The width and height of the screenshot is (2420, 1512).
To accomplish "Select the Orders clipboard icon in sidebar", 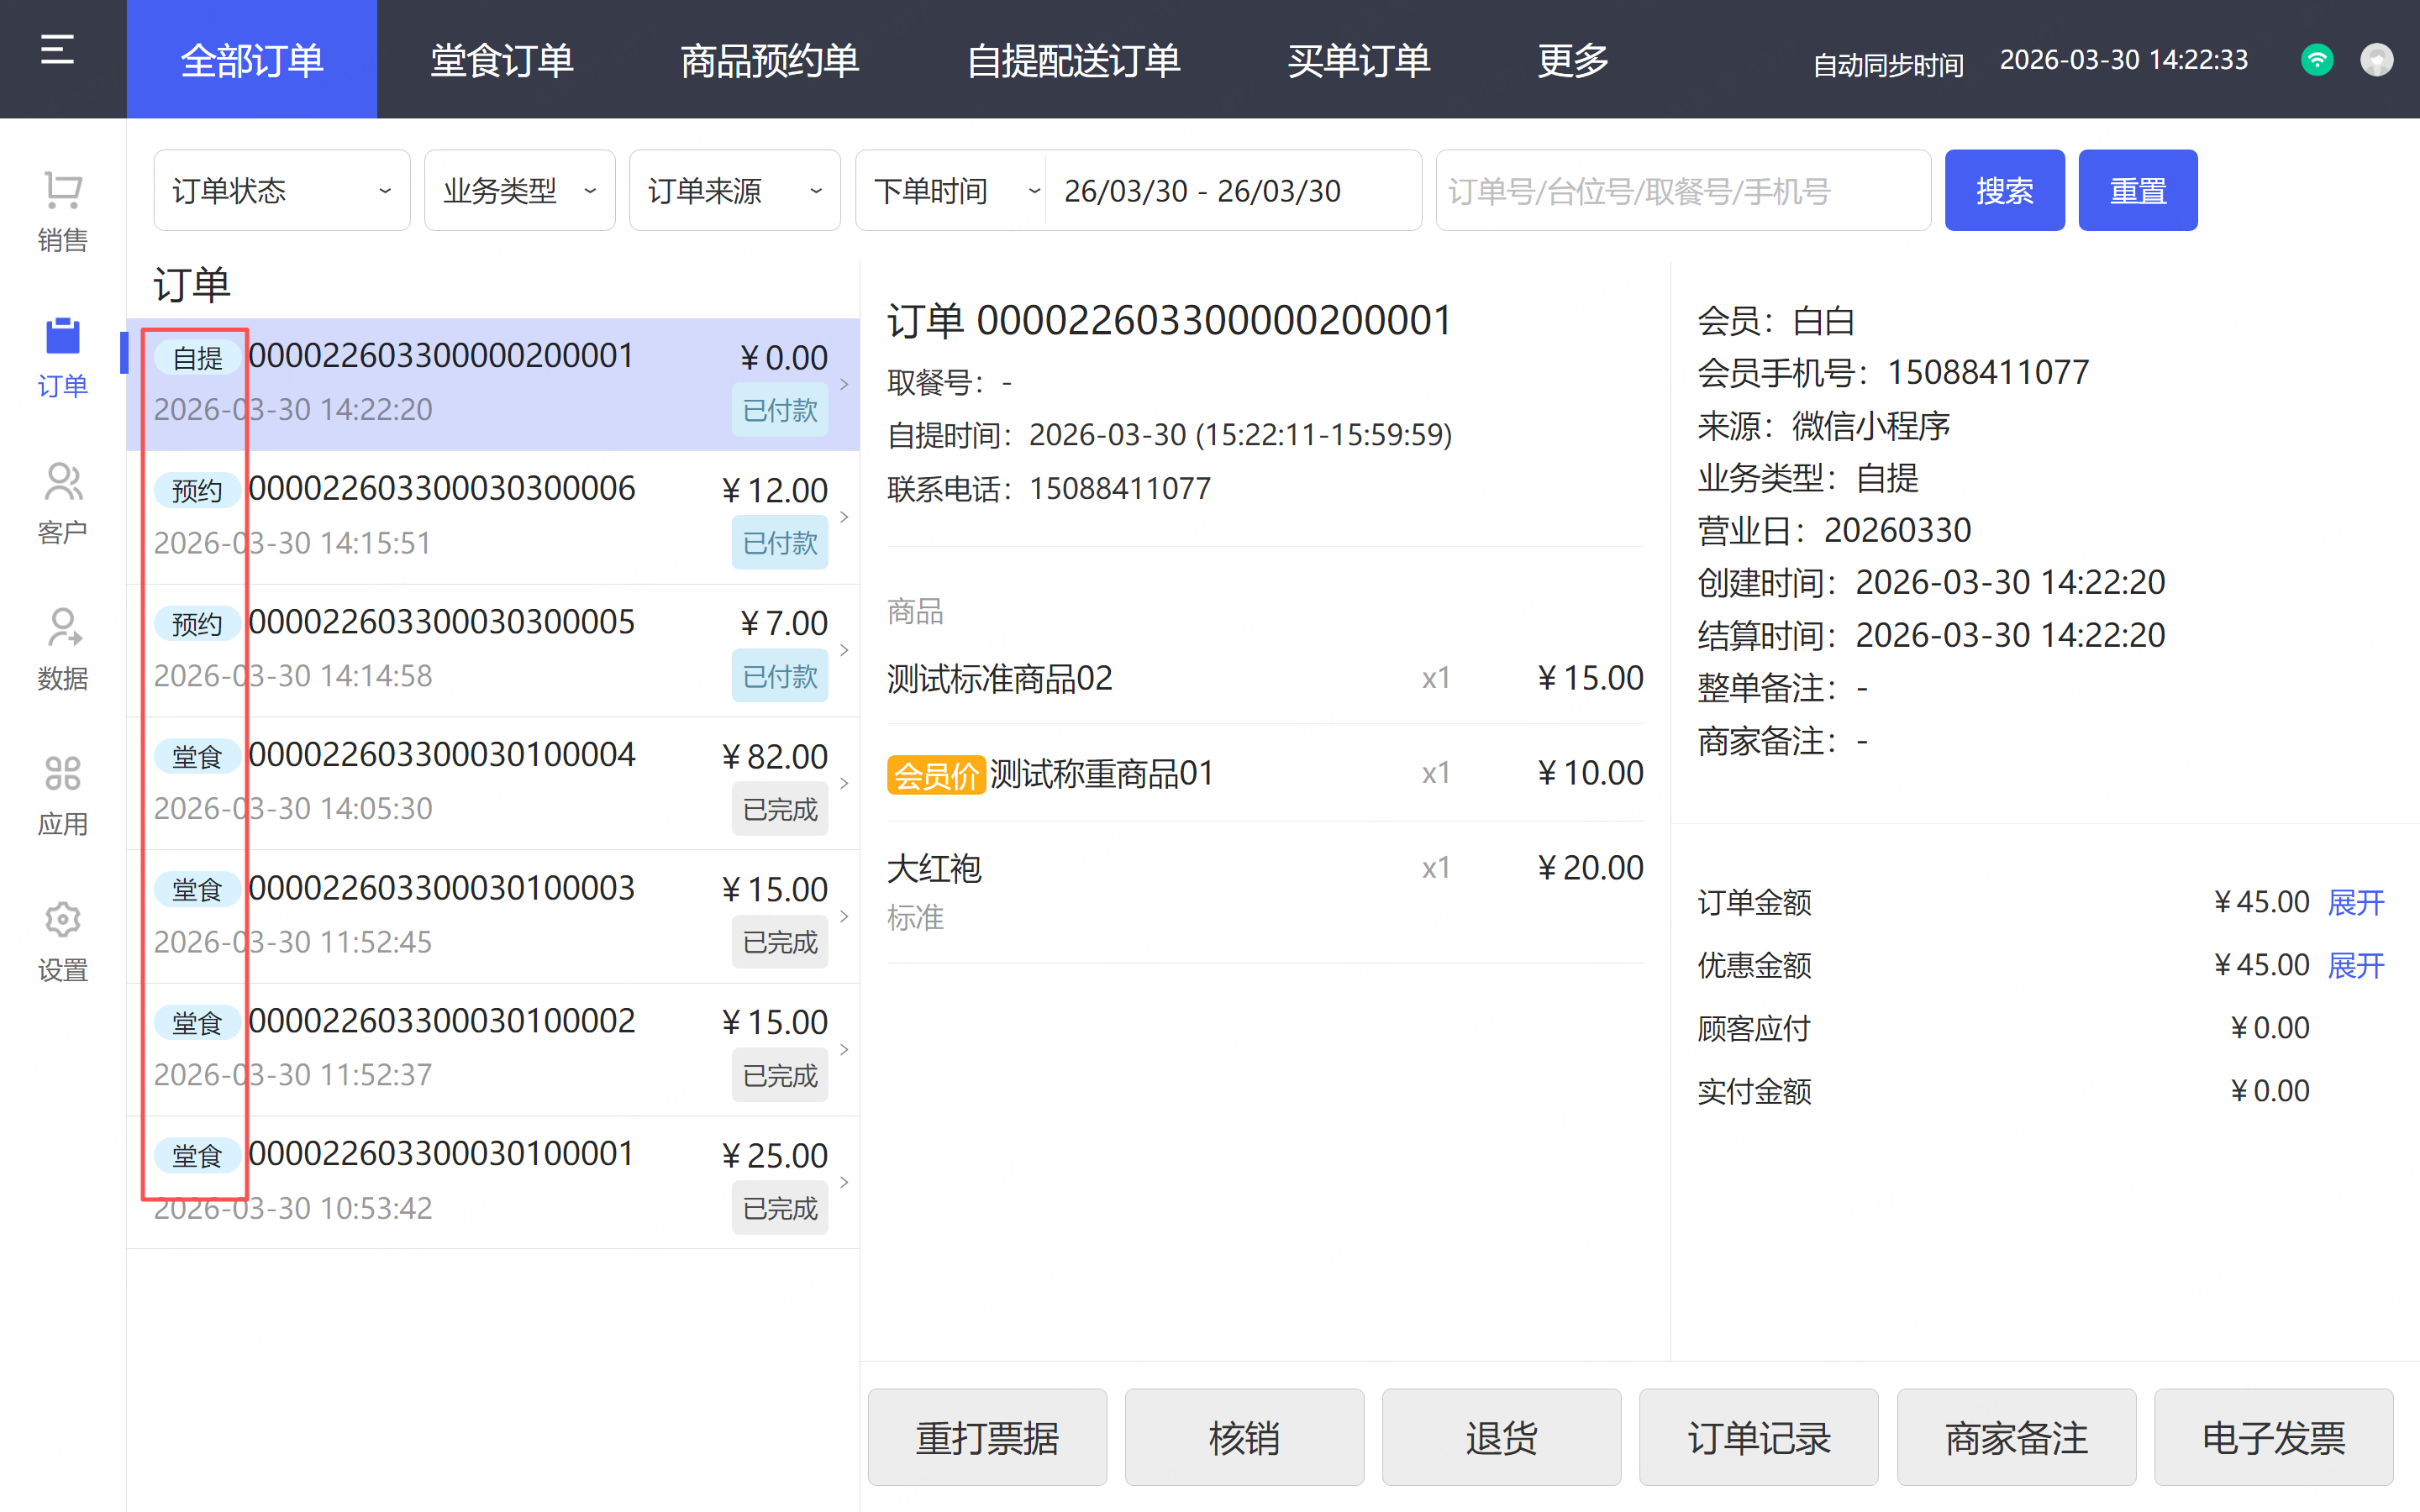I will (x=62, y=337).
